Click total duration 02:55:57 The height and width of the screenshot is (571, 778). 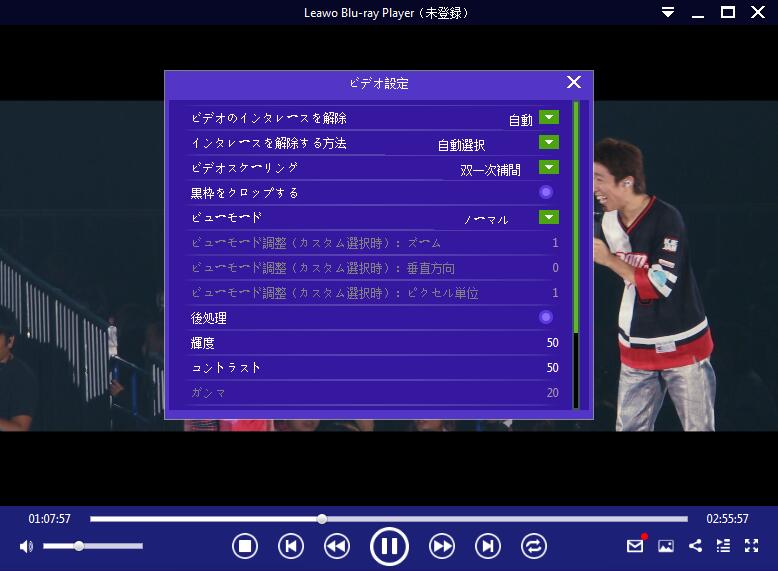click(x=727, y=519)
